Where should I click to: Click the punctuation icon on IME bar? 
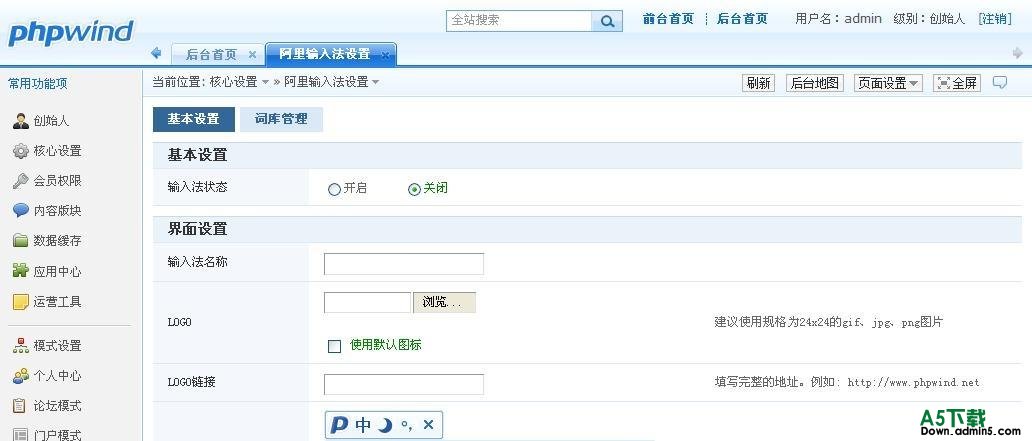point(407,426)
